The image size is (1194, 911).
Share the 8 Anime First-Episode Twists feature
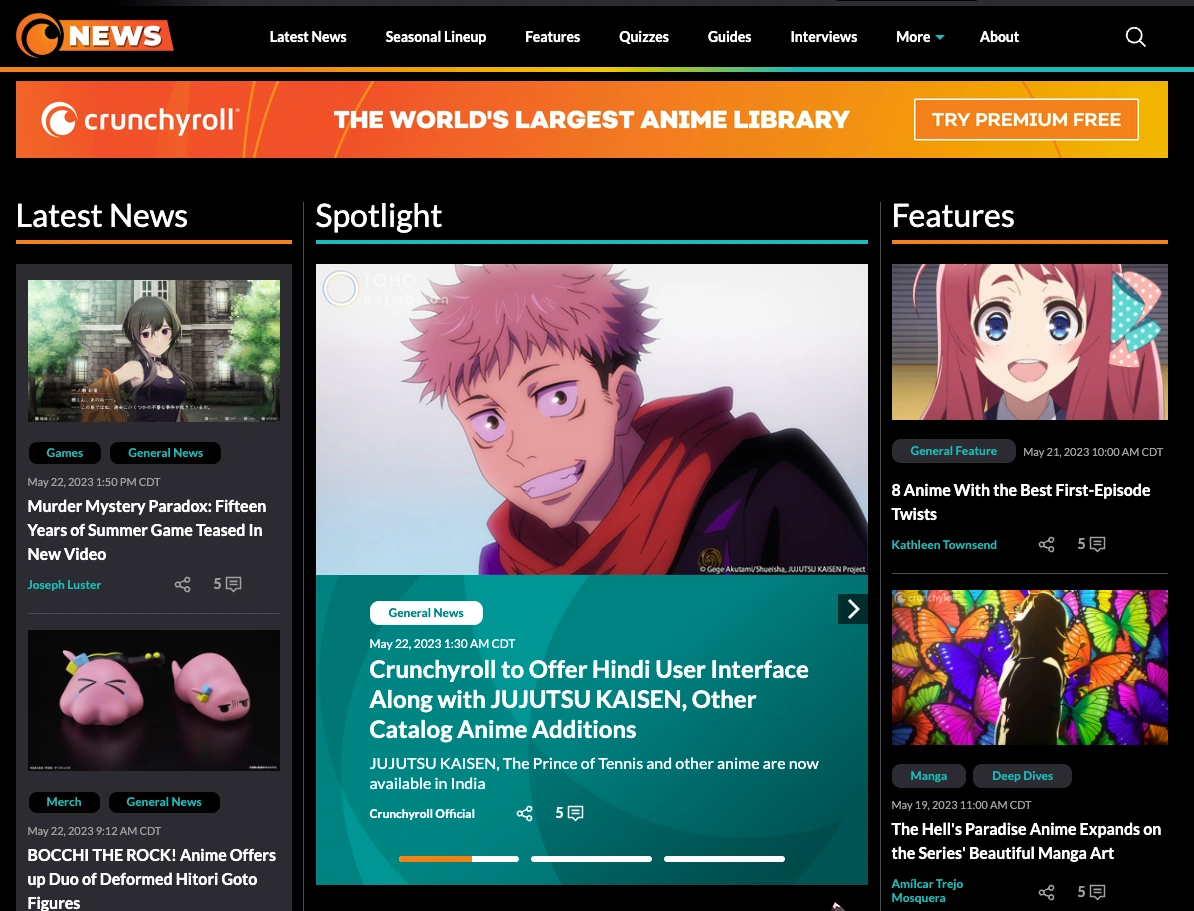(1046, 544)
